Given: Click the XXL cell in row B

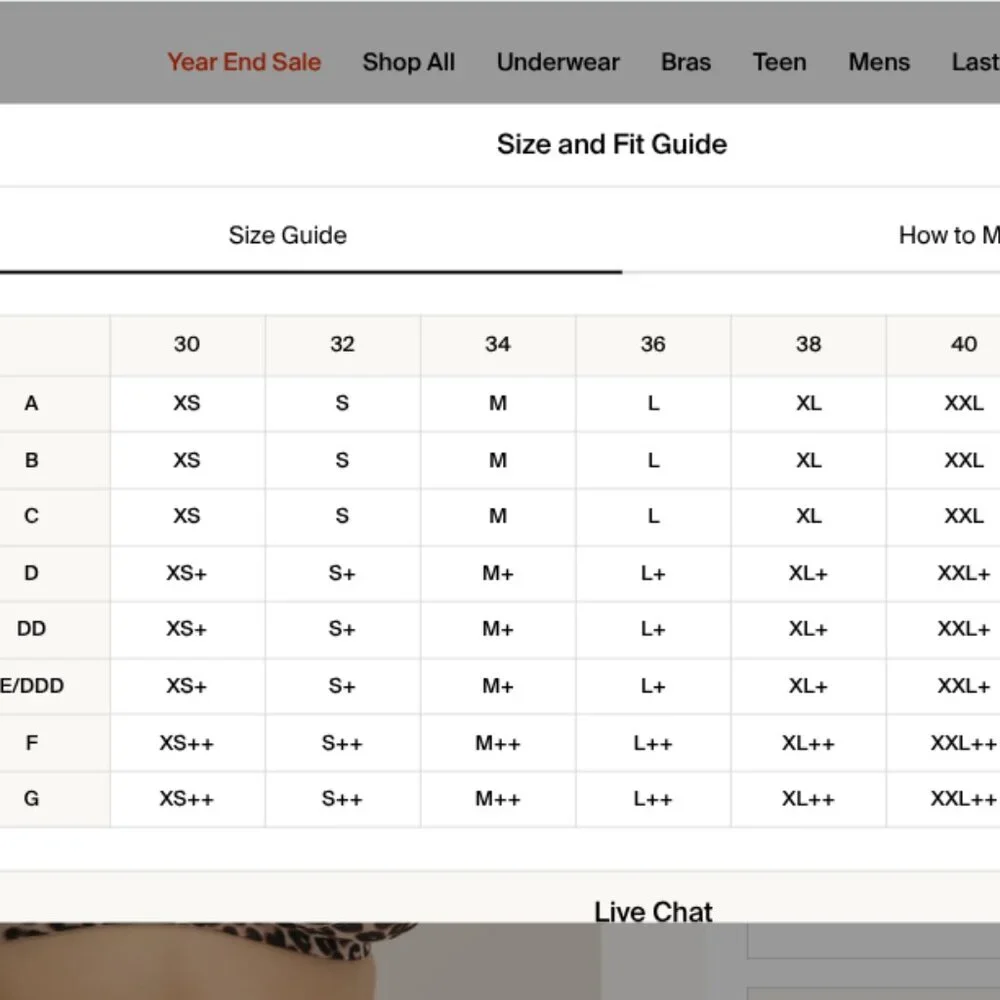Looking at the screenshot, I should tap(944, 460).
